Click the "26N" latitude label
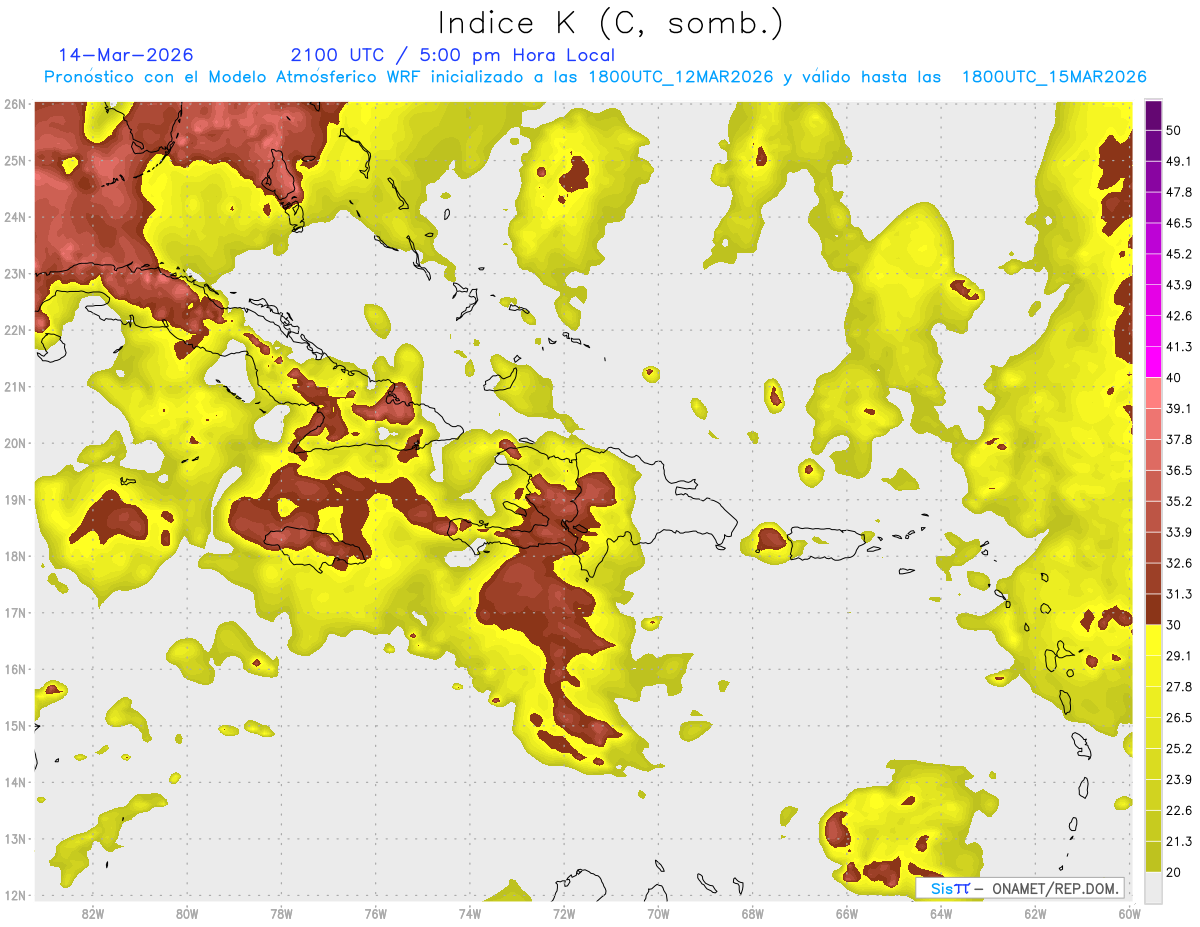 click(x=15, y=104)
